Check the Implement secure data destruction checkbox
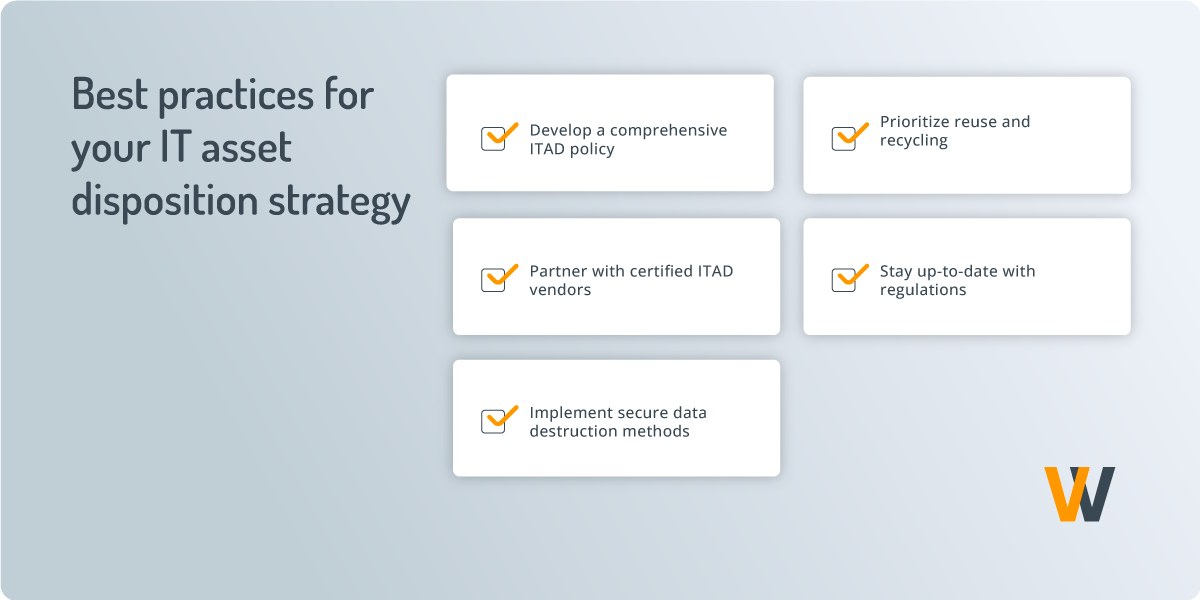Image resolution: width=1200 pixels, height=600 pixels. tap(497, 421)
